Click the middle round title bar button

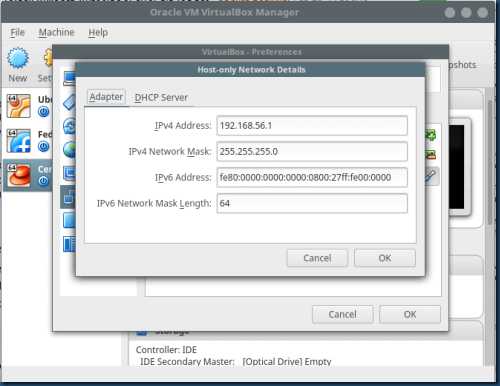466,13
